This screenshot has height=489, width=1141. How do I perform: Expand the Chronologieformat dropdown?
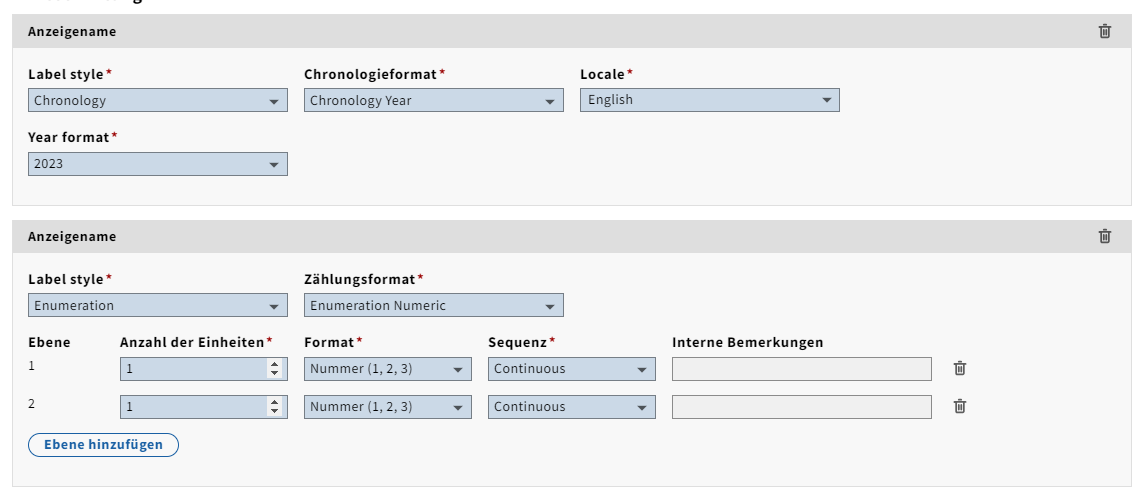click(434, 100)
